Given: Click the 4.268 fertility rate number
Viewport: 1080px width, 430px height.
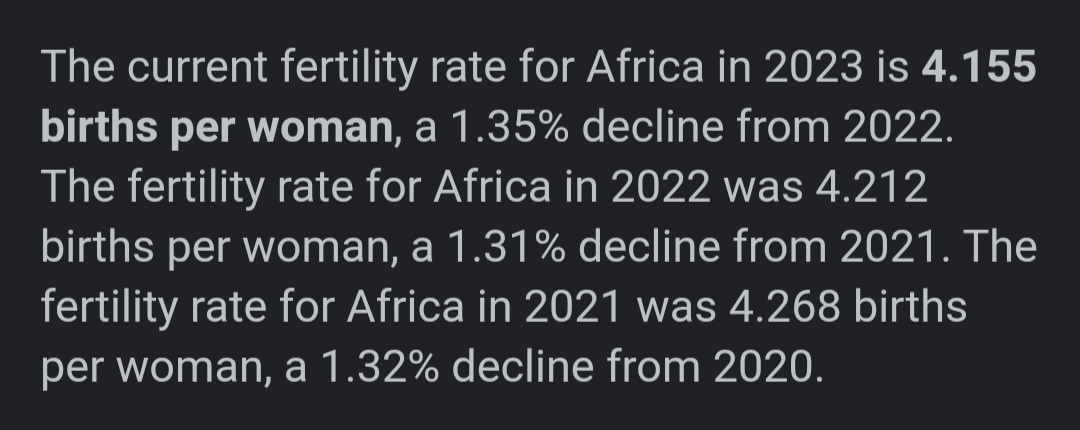Looking at the screenshot, I should point(785,307).
